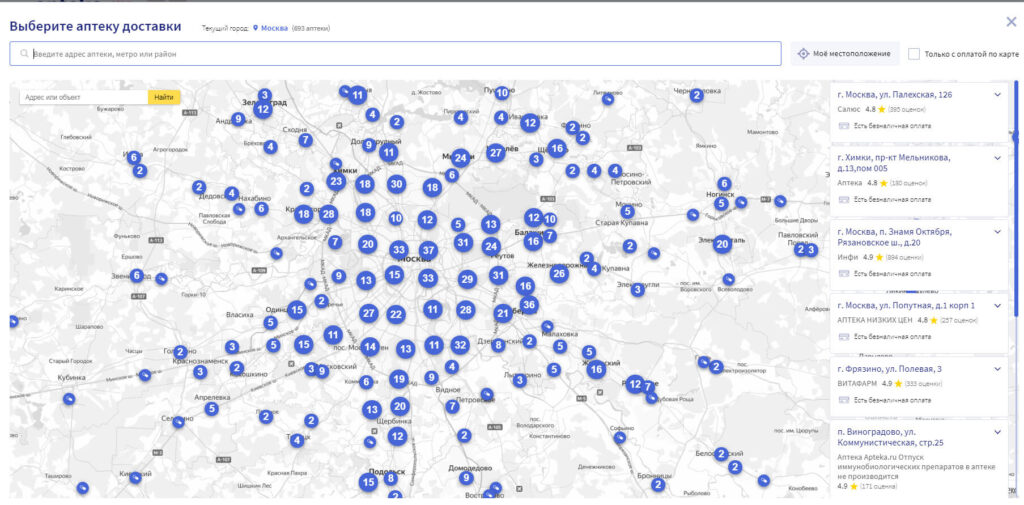Click the crosshair location icon
This screenshot has width=1024, height=505.
click(x=803, y=54)
